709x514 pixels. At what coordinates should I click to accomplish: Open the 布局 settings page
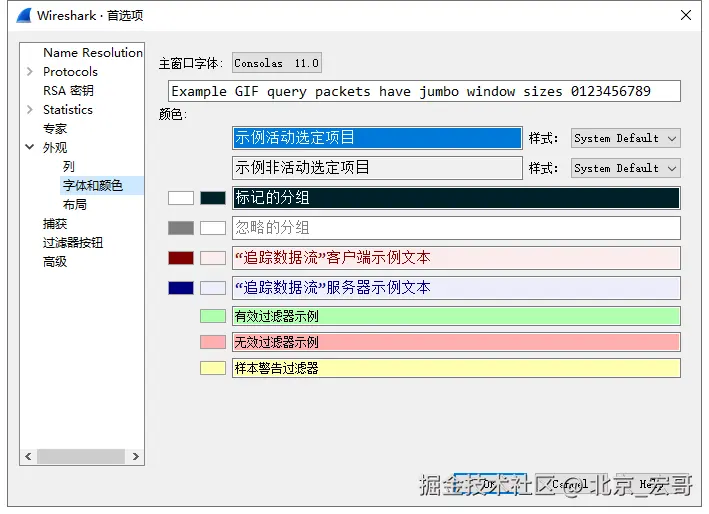75,204
